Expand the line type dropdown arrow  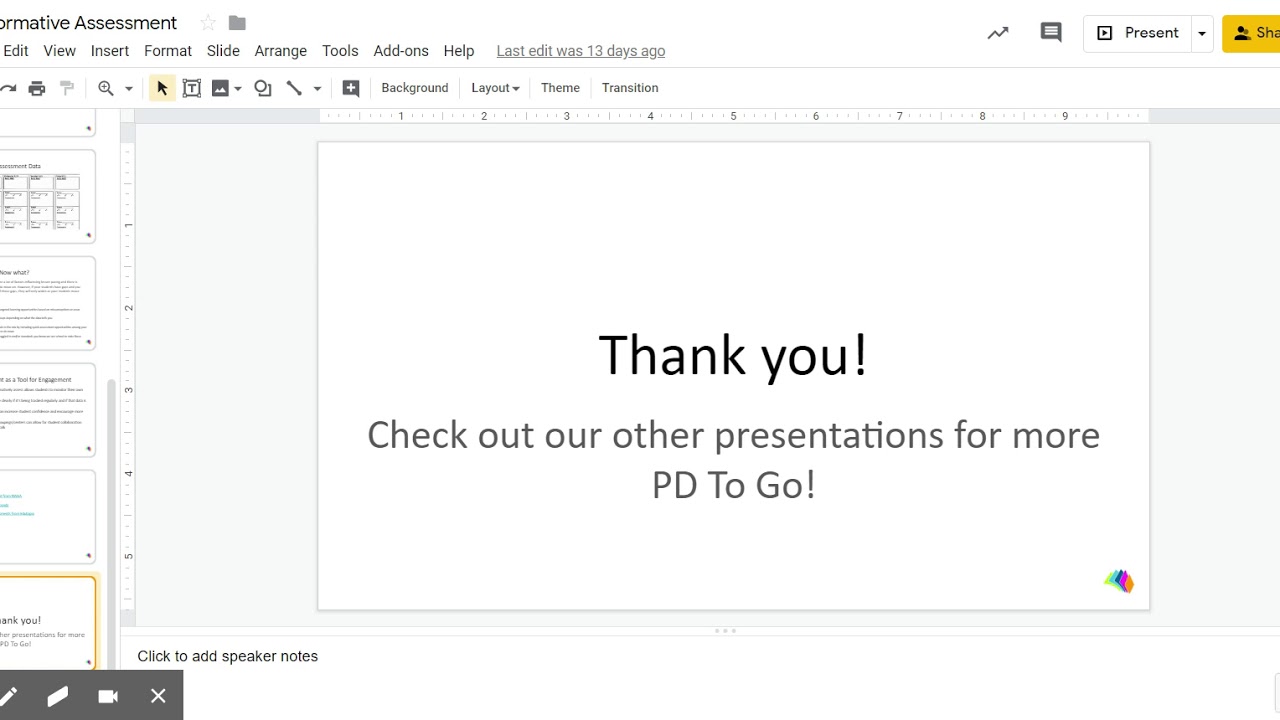coord(317,88)
